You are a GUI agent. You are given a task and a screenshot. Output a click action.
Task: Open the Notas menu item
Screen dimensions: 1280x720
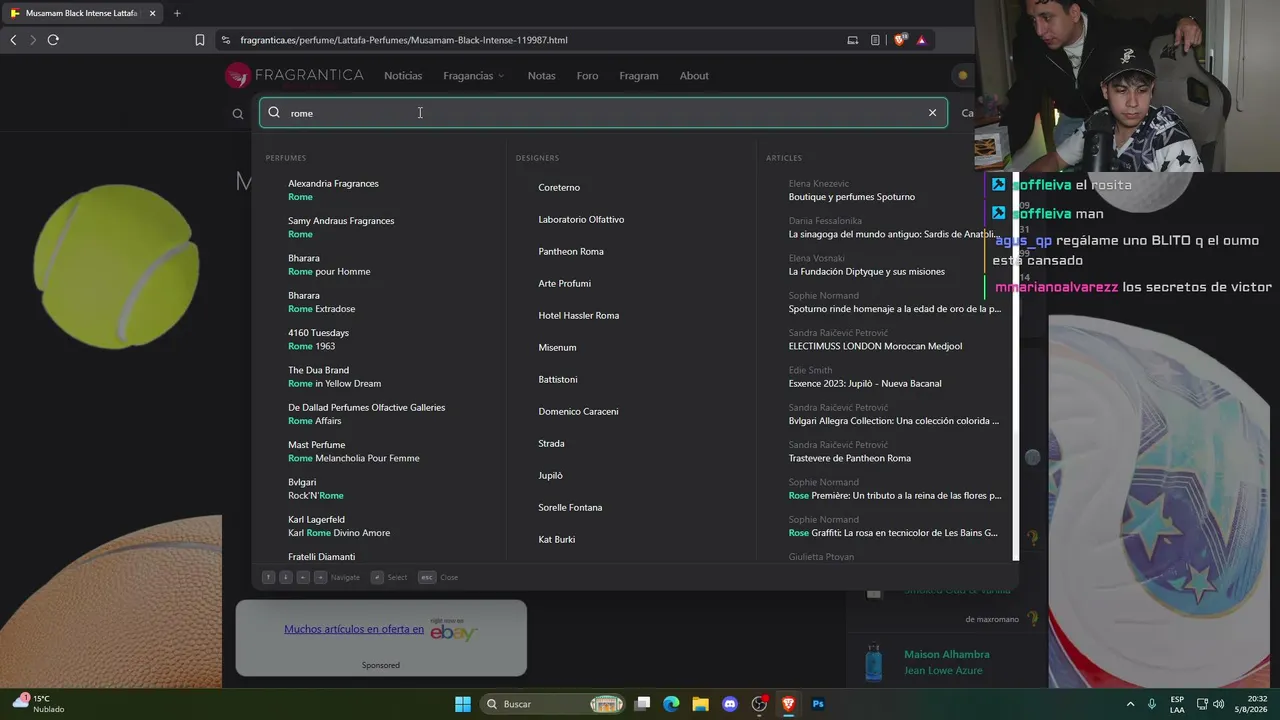541,76
